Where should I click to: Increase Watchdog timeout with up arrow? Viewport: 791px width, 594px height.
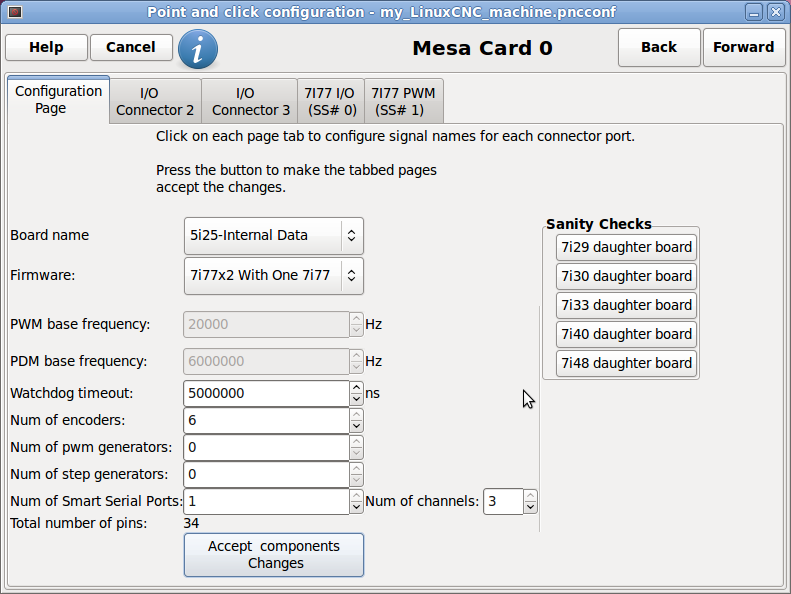click(x=356, y=388)
